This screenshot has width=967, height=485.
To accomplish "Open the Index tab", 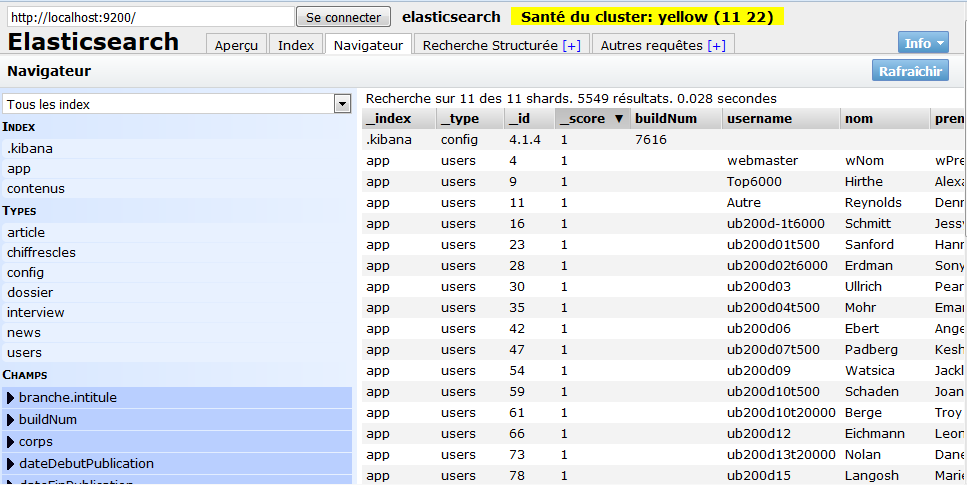I will (x=295, y=46).
